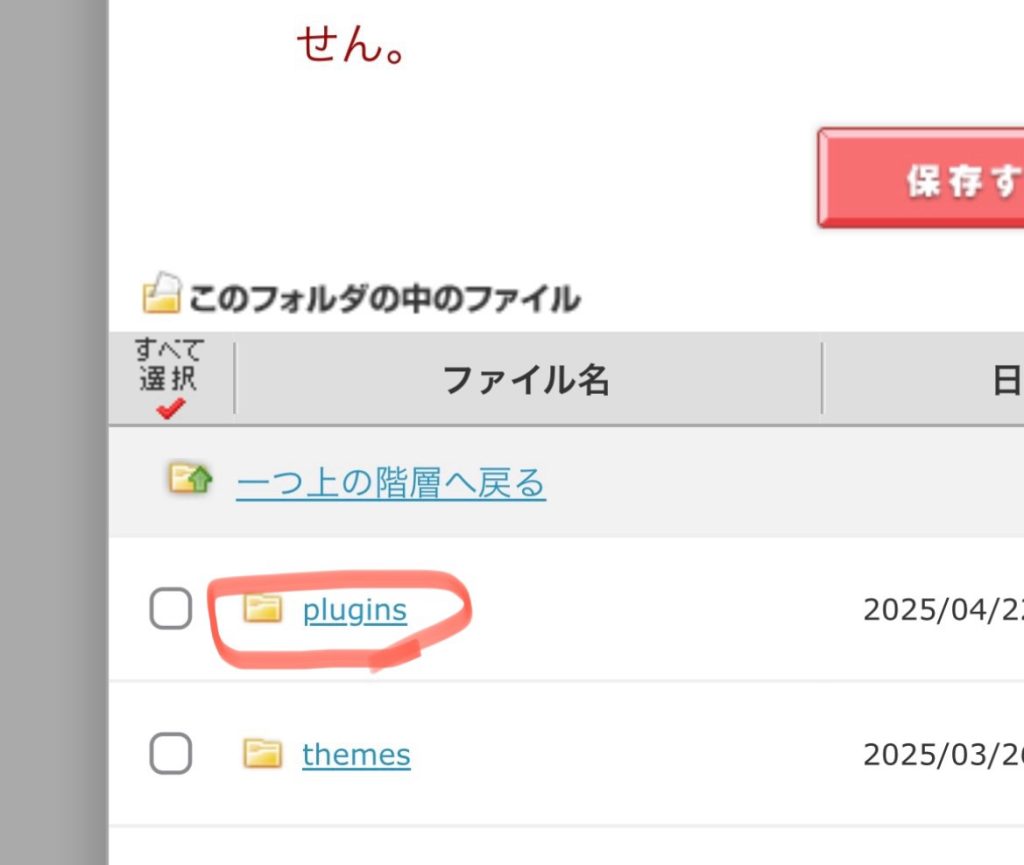Click the up-one-level folder arrow icon
The image size is (1024, 865).
190,479
